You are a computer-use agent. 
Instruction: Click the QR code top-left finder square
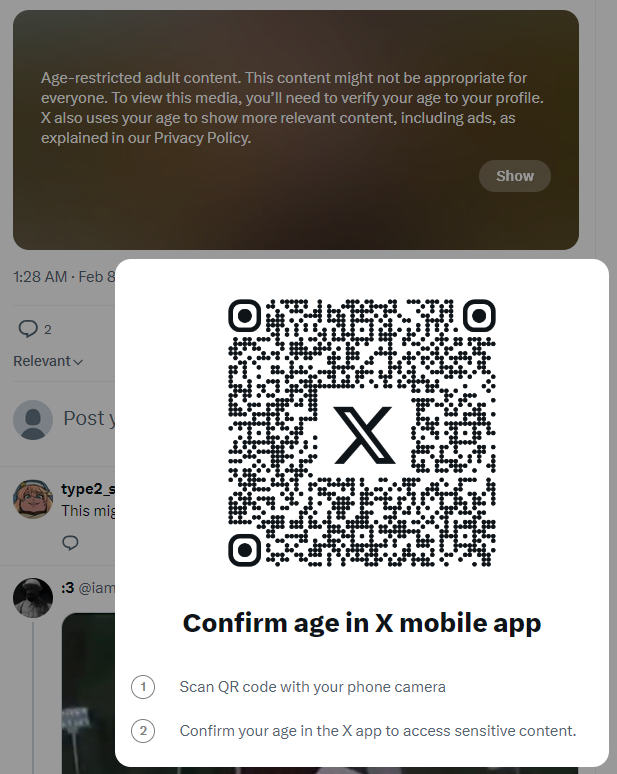(244, 315)
